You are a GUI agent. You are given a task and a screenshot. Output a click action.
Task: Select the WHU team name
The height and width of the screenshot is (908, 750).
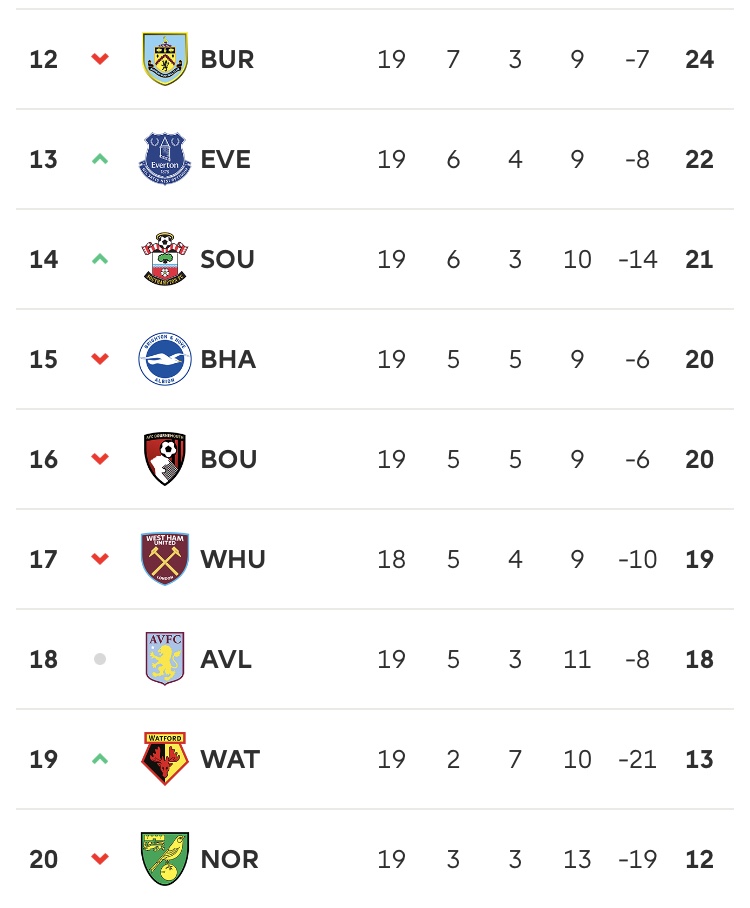(x=233, y=559)
